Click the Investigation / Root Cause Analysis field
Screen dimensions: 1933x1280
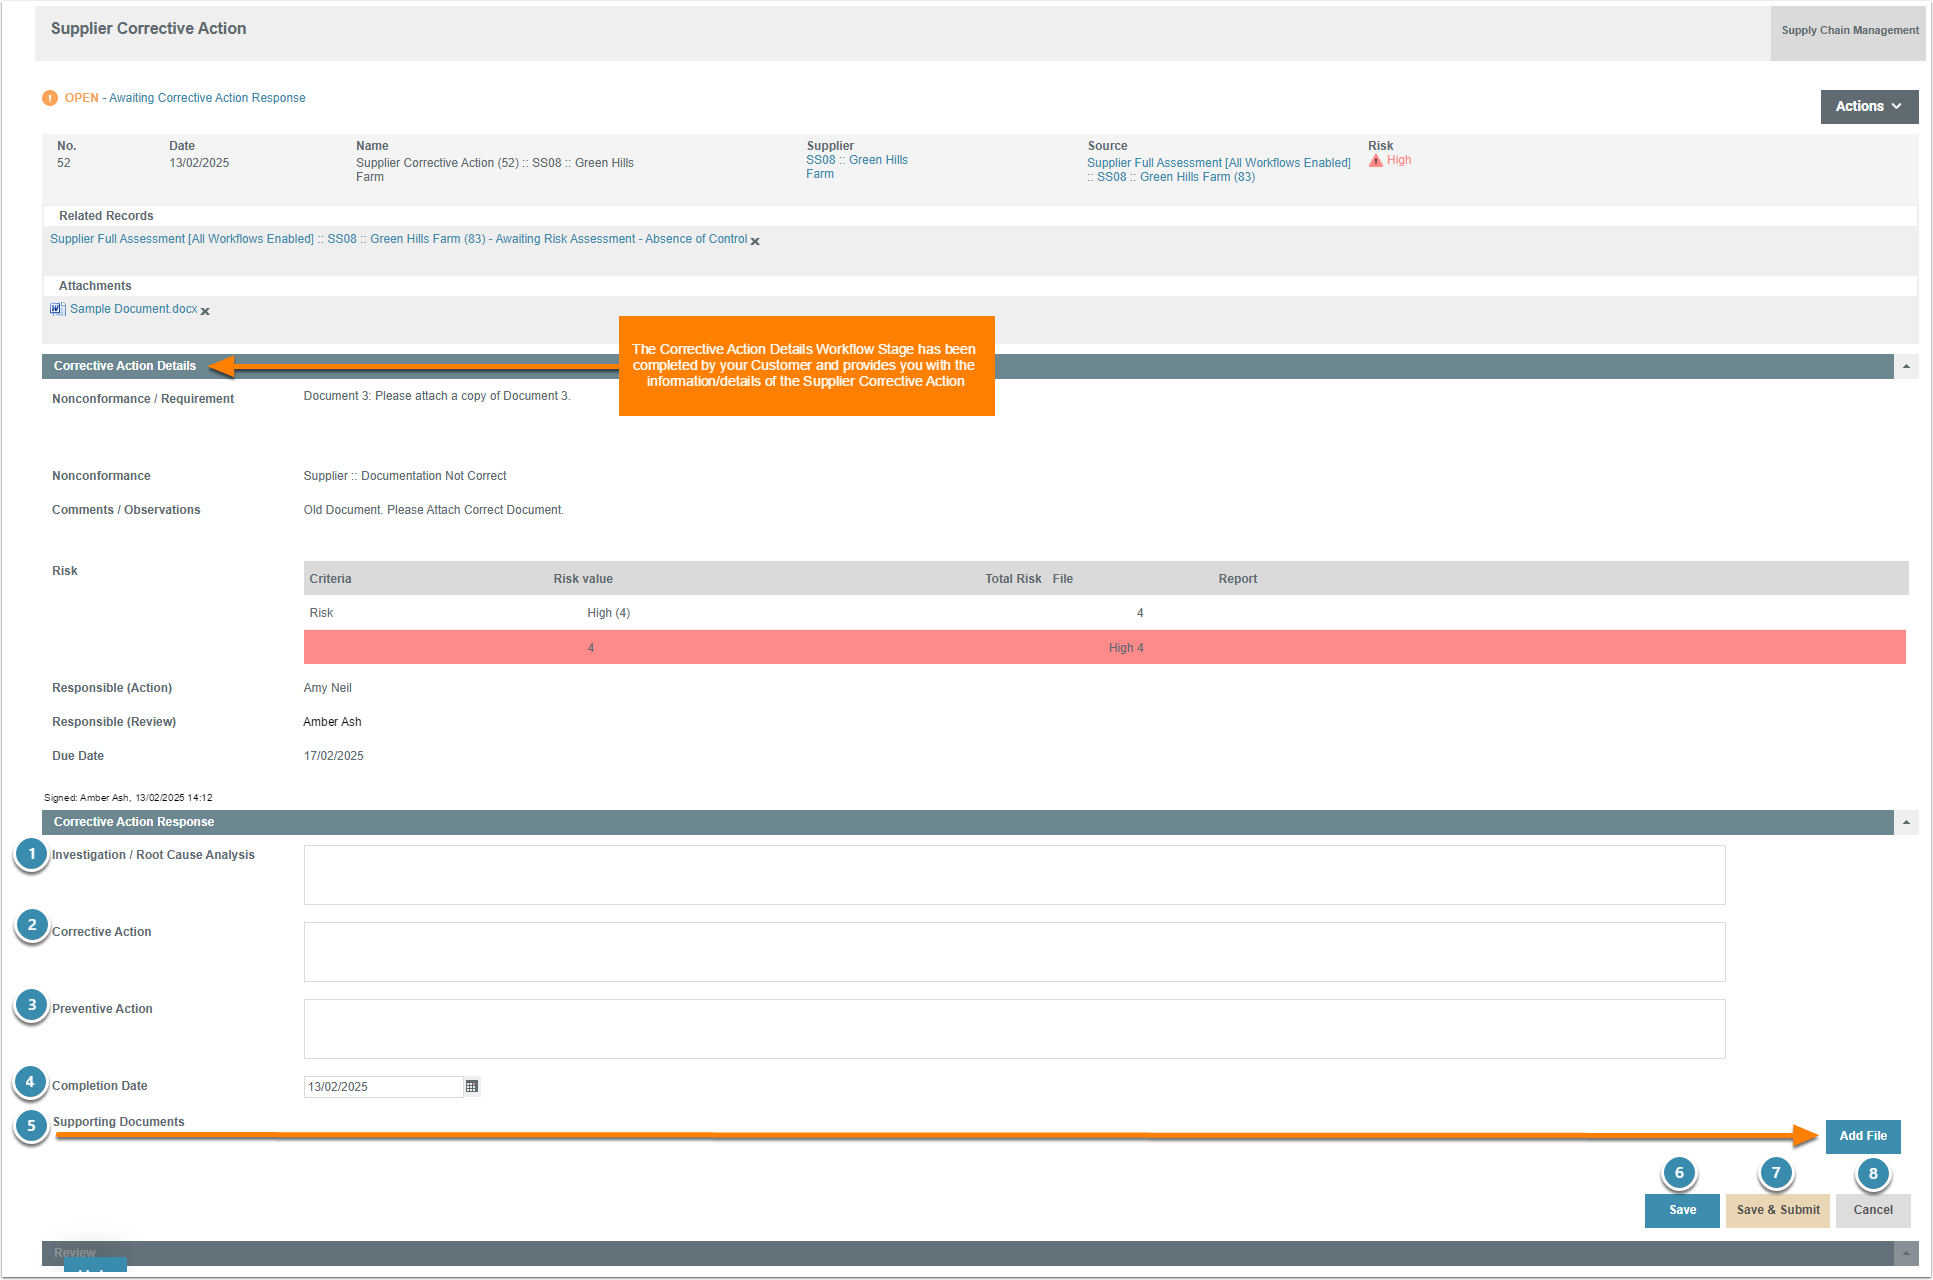tap(1014, 875)
